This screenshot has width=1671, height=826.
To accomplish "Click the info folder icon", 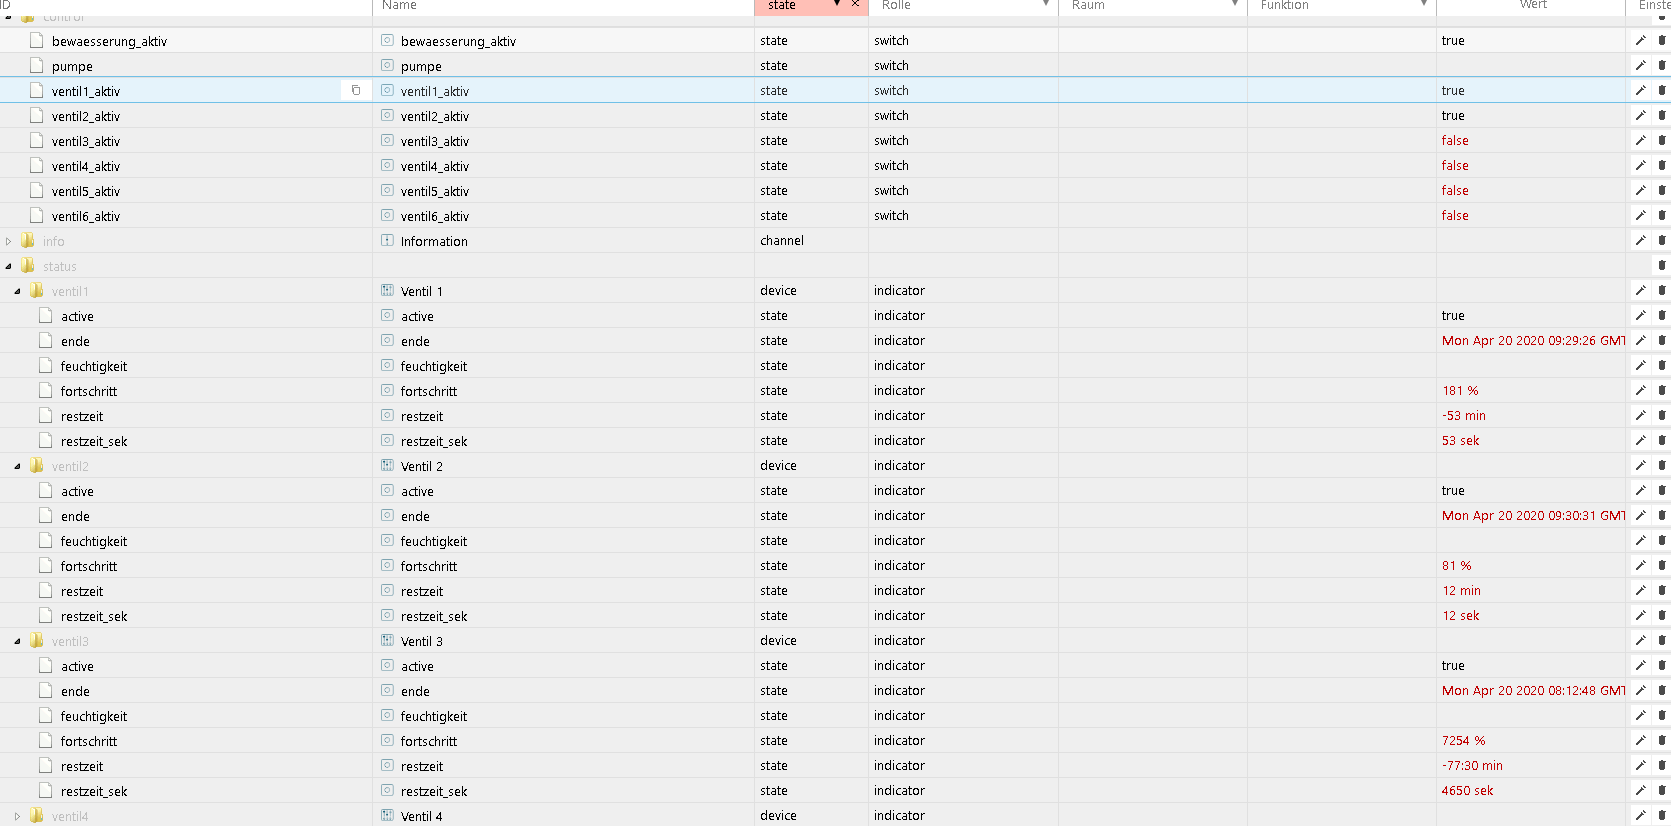I will tap(28, 240).
